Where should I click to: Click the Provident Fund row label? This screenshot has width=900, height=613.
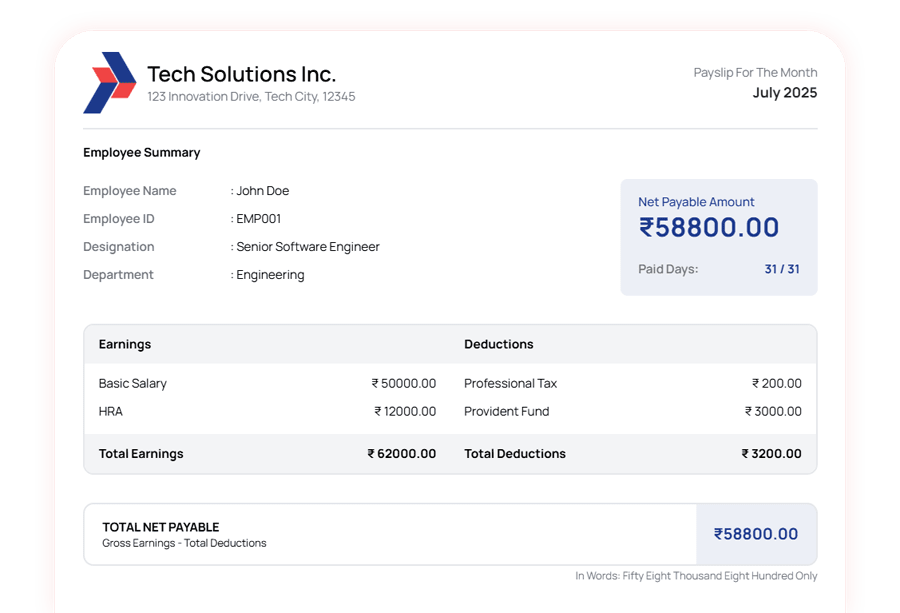tap(507, 412)
